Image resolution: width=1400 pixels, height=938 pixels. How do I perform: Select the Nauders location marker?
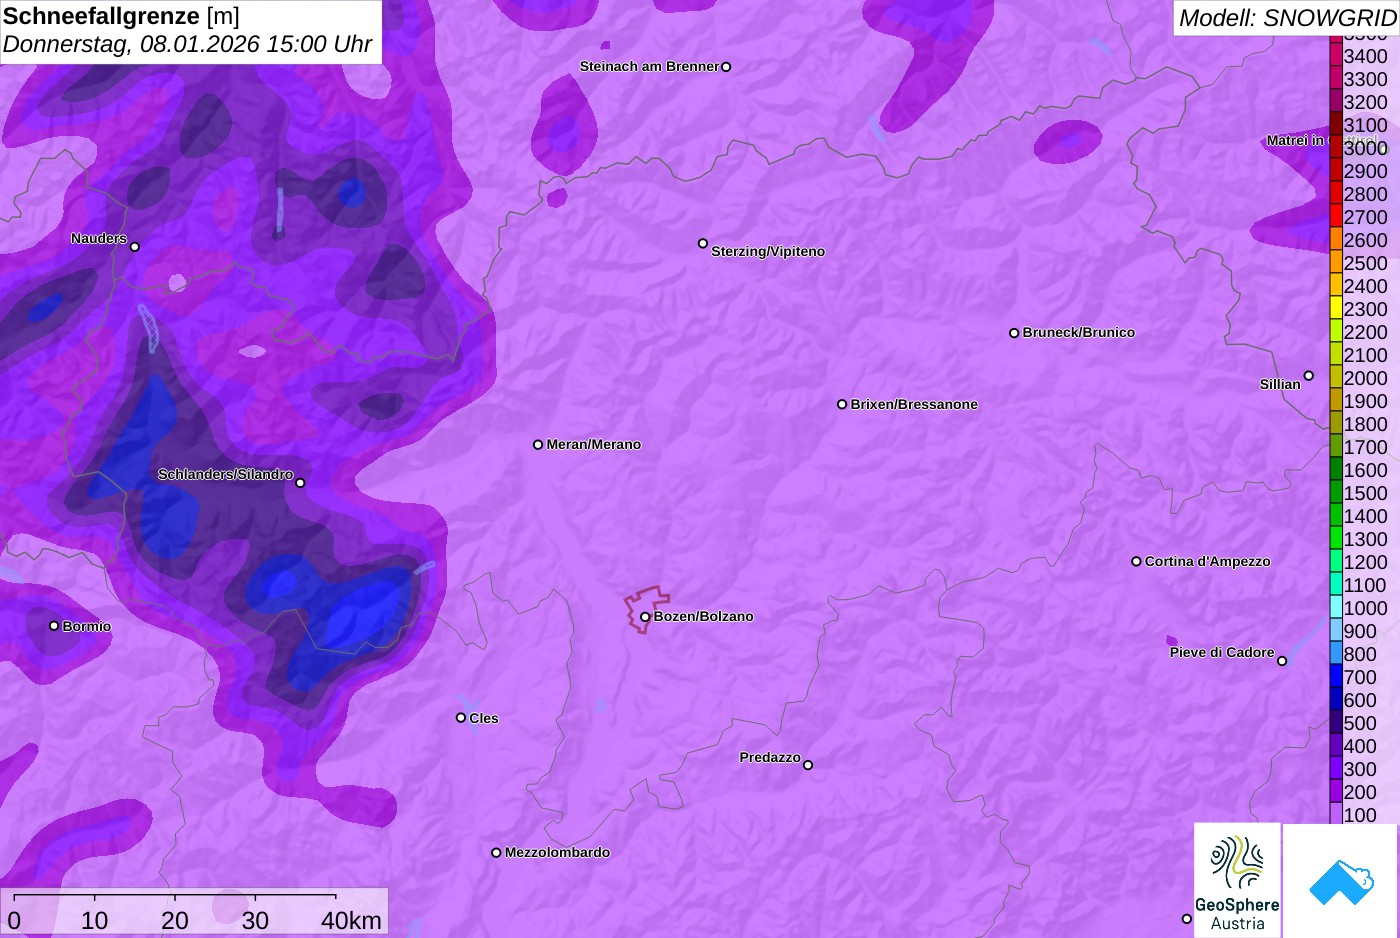pyautogui.click(x=135, y=246)
